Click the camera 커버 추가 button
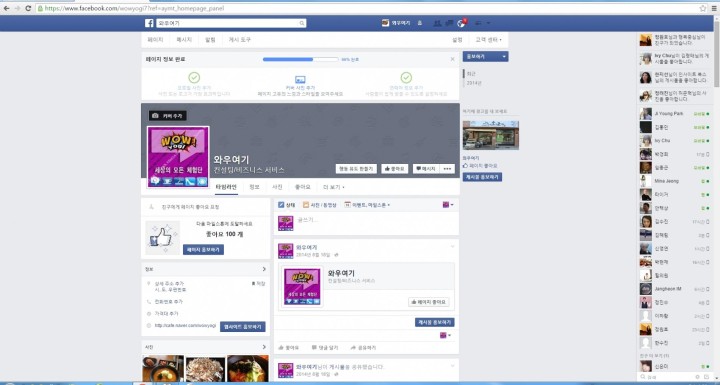Screen dimensions: 720x385 [x=168, y=116]
